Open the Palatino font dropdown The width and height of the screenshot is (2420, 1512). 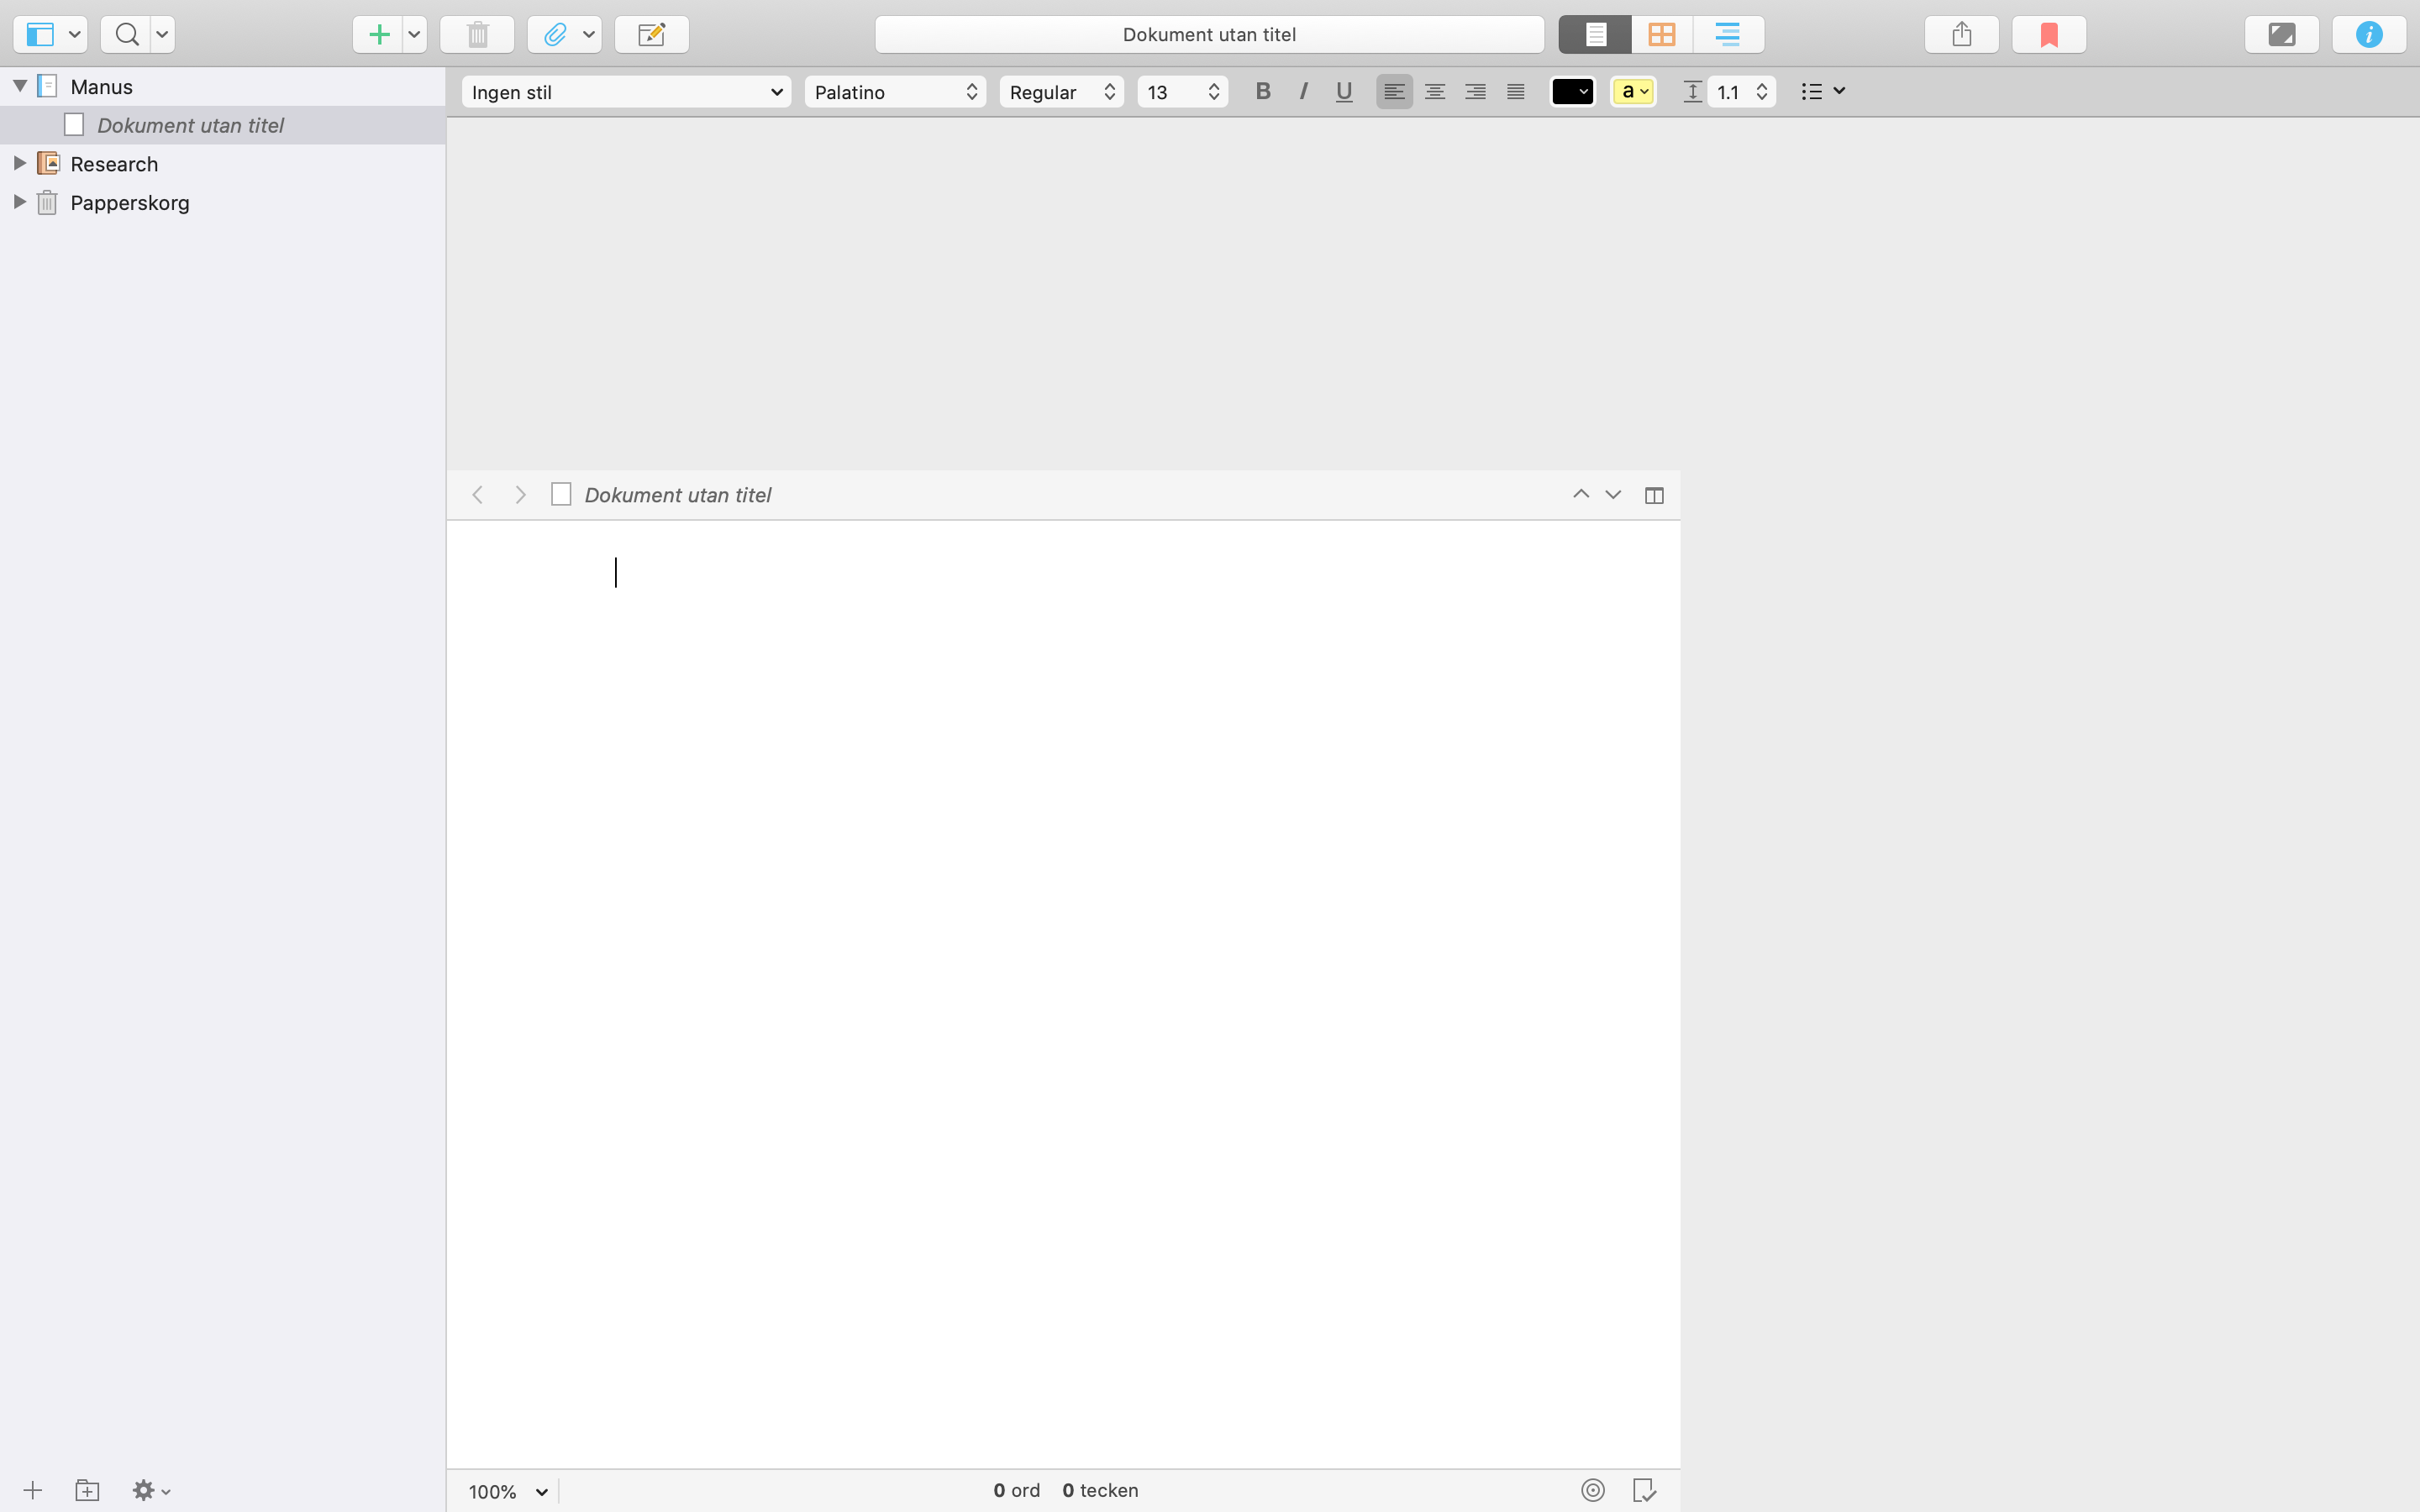click(895, 92)
